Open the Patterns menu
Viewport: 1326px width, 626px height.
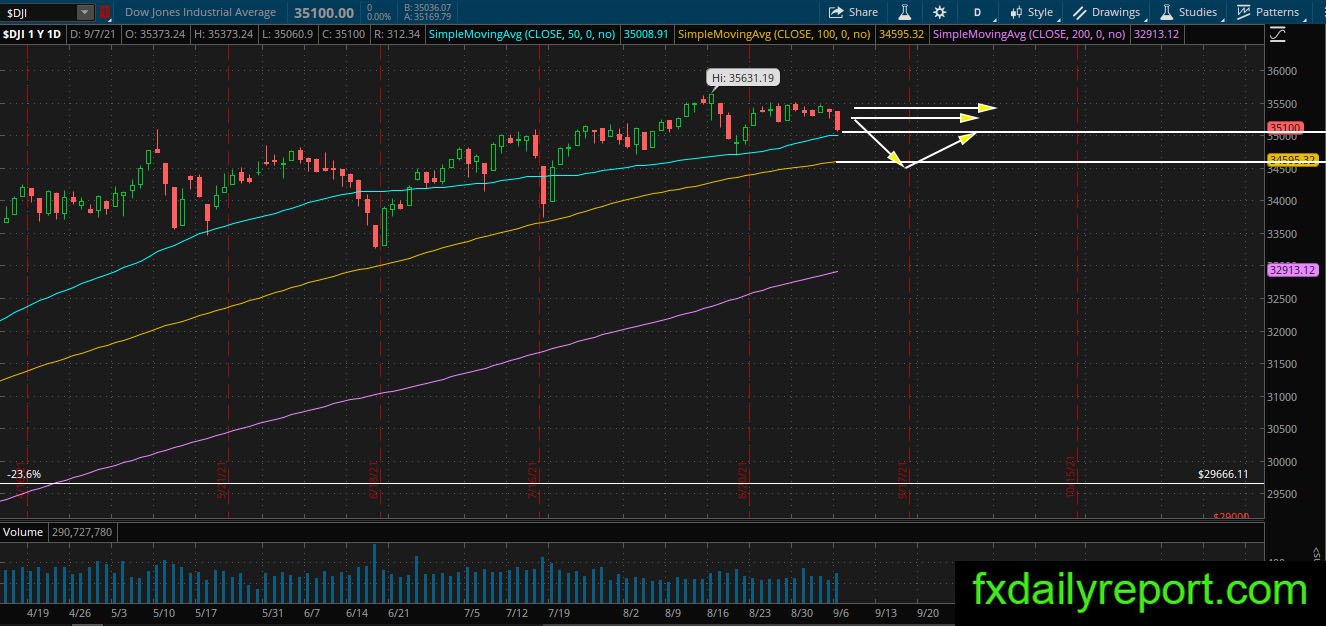tap(1268, 12)
